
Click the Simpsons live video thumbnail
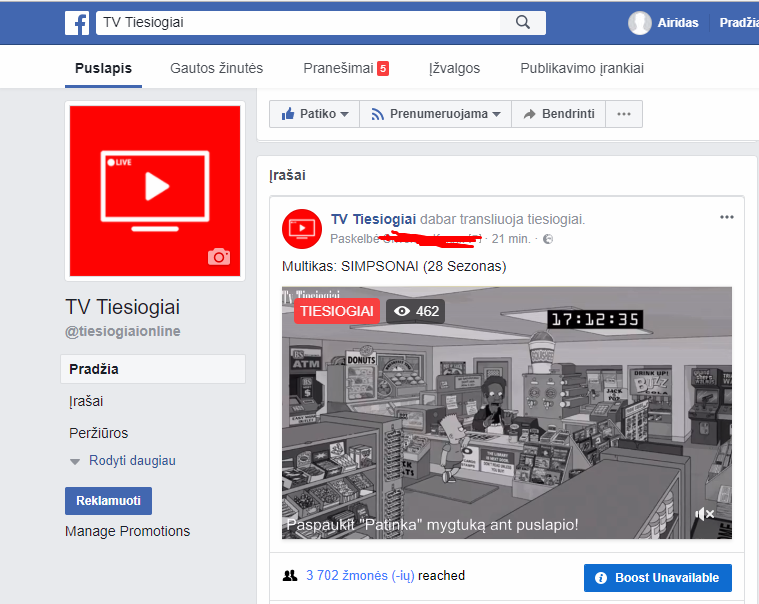coord(507,413)
